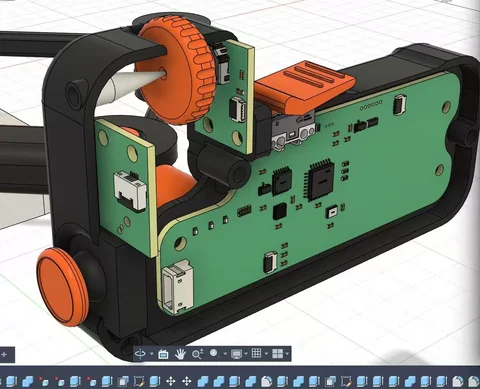Expand the zoom window options arrow
The image size is (480, 389).
[x=225, y=354]
